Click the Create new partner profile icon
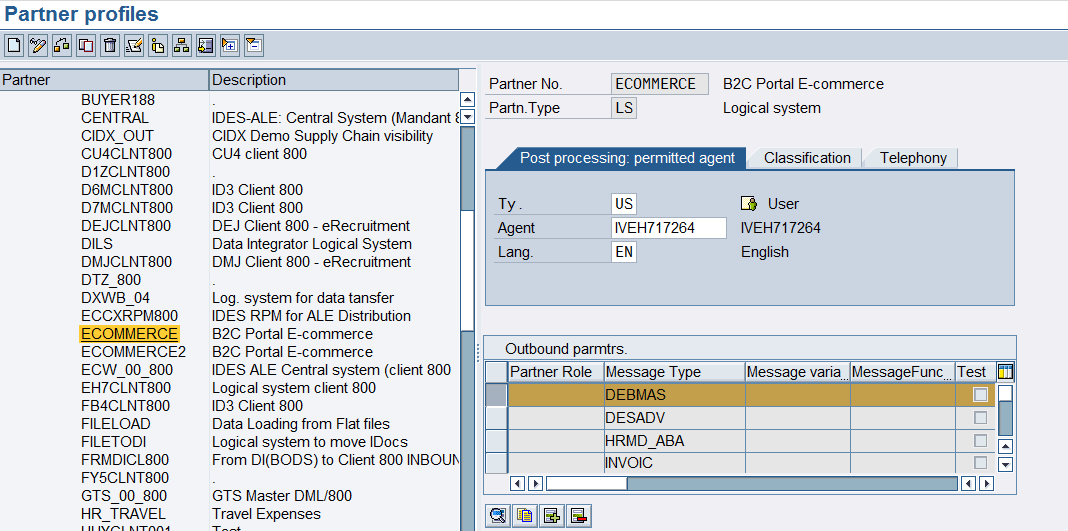Screen dimensions: 1068x531 pyautogui.click(x=14, y=45)
